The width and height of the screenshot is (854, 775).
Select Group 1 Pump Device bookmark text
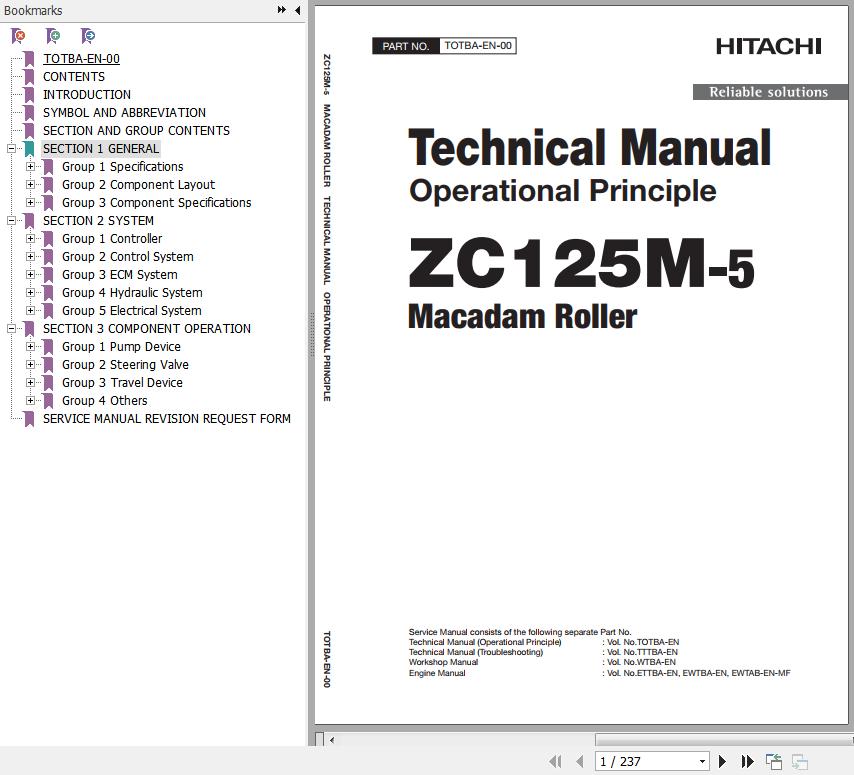pyautogui.click(x=121, y=346)
